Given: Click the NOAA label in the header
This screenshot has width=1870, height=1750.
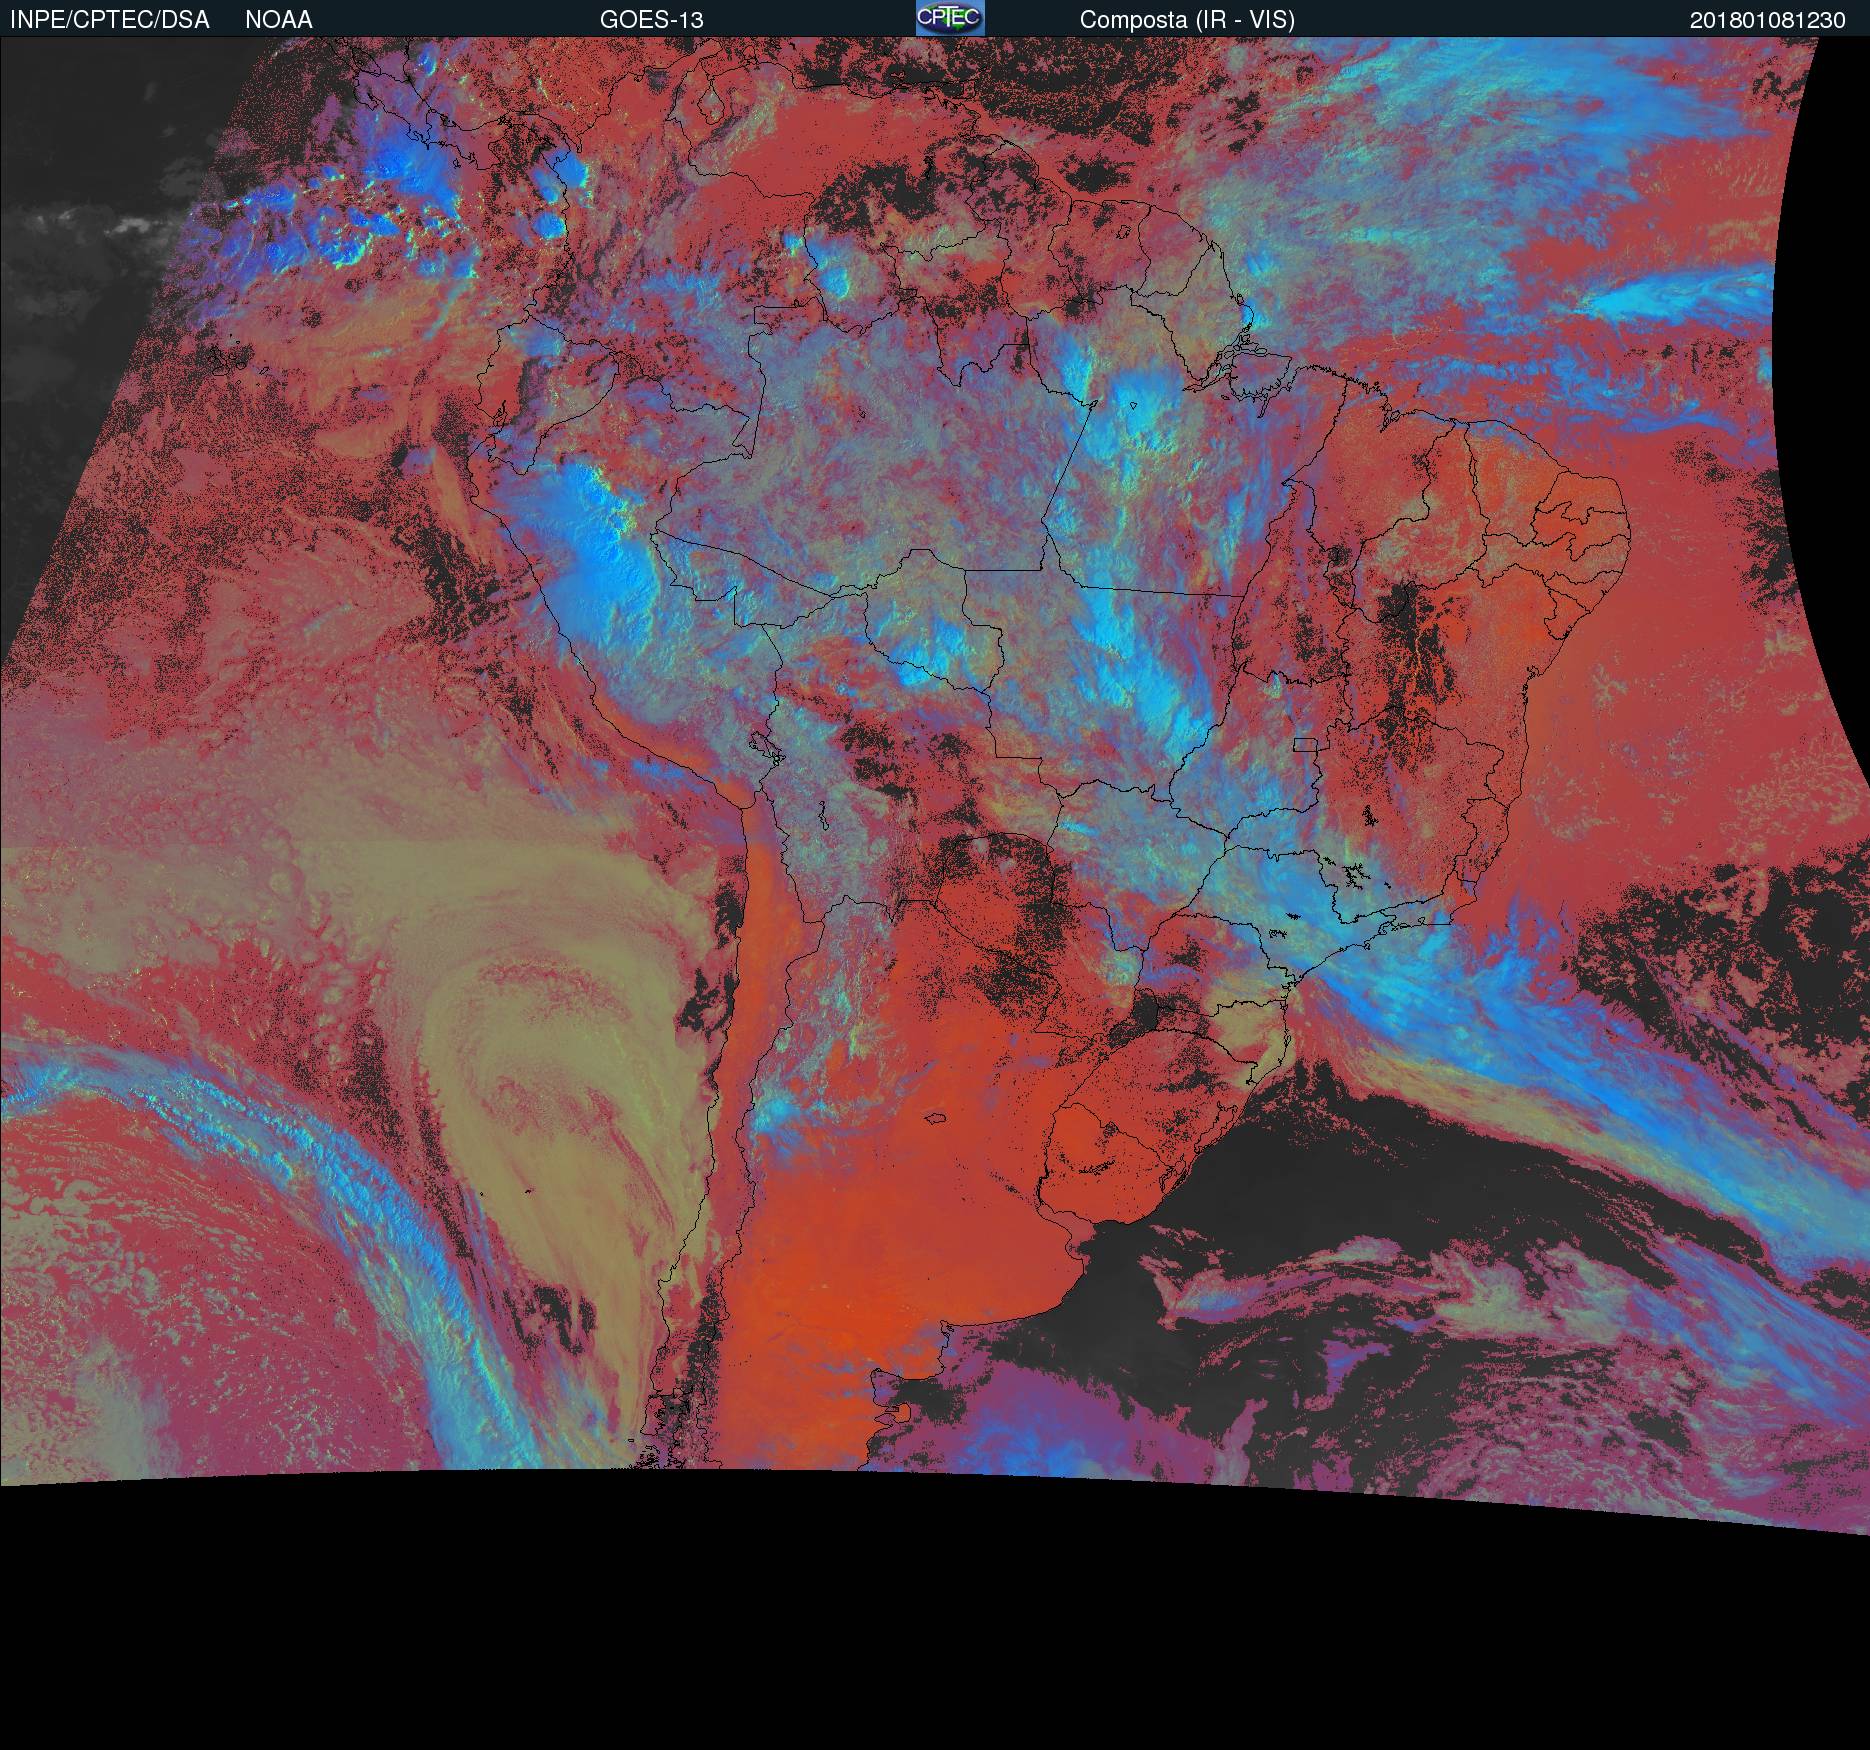Looking at the screenshot, I should click(279, 20).
